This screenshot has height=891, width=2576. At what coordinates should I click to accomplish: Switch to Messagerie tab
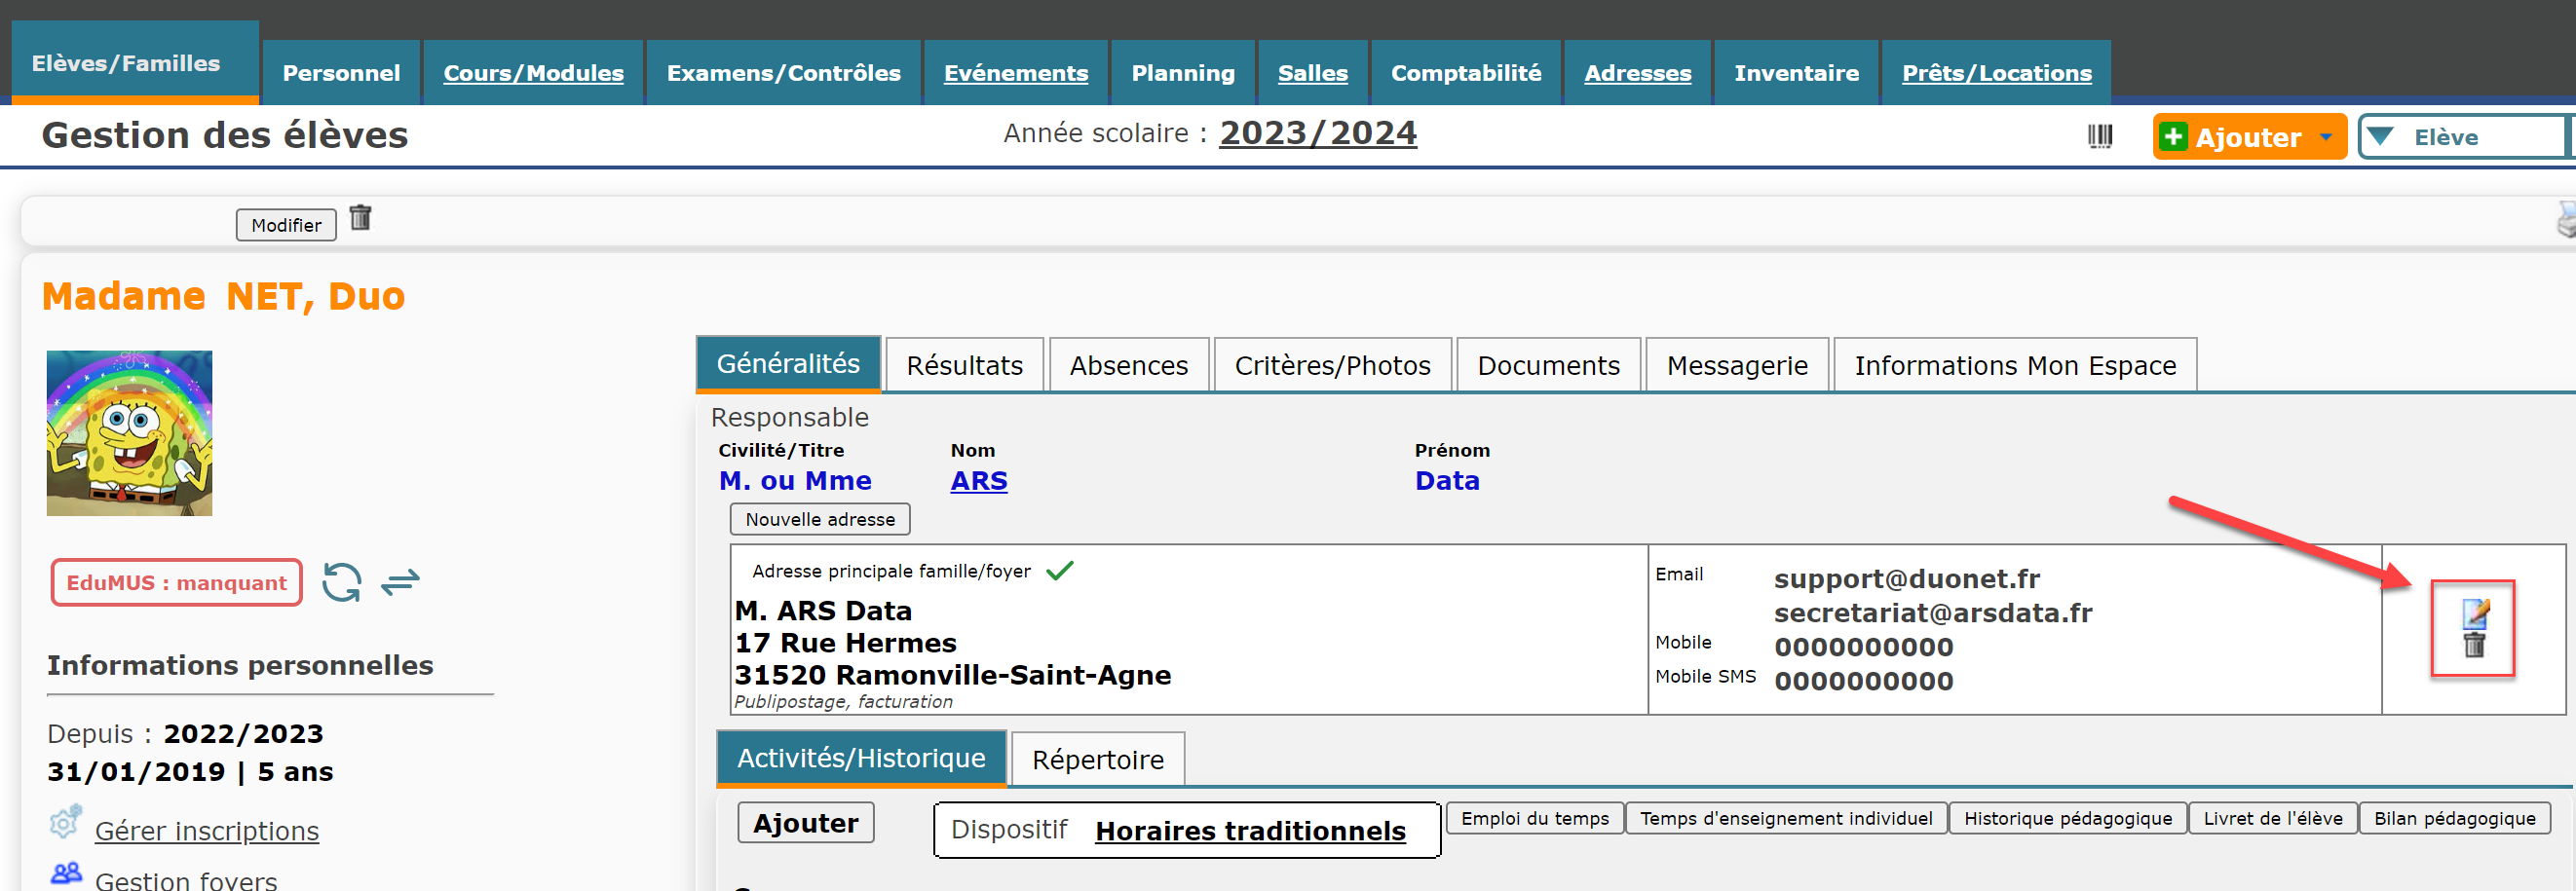[1737, 365]
